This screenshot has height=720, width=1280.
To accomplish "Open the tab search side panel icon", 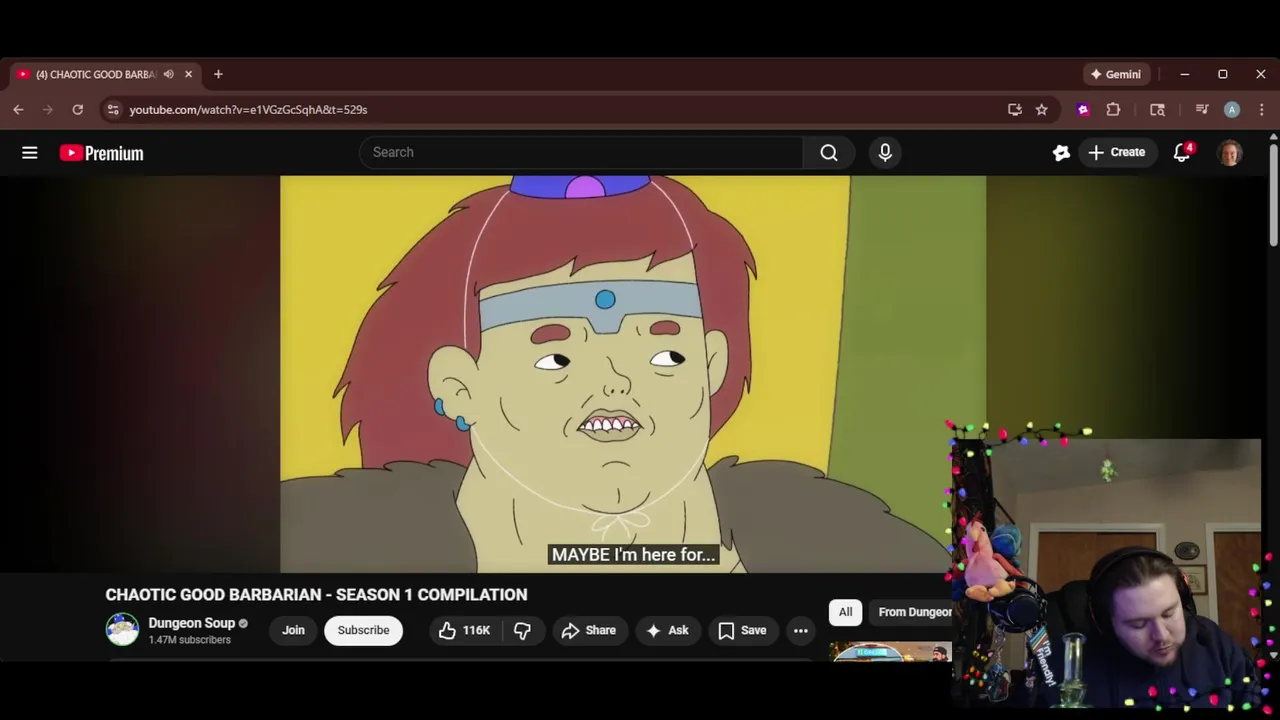I will 1157,110.
